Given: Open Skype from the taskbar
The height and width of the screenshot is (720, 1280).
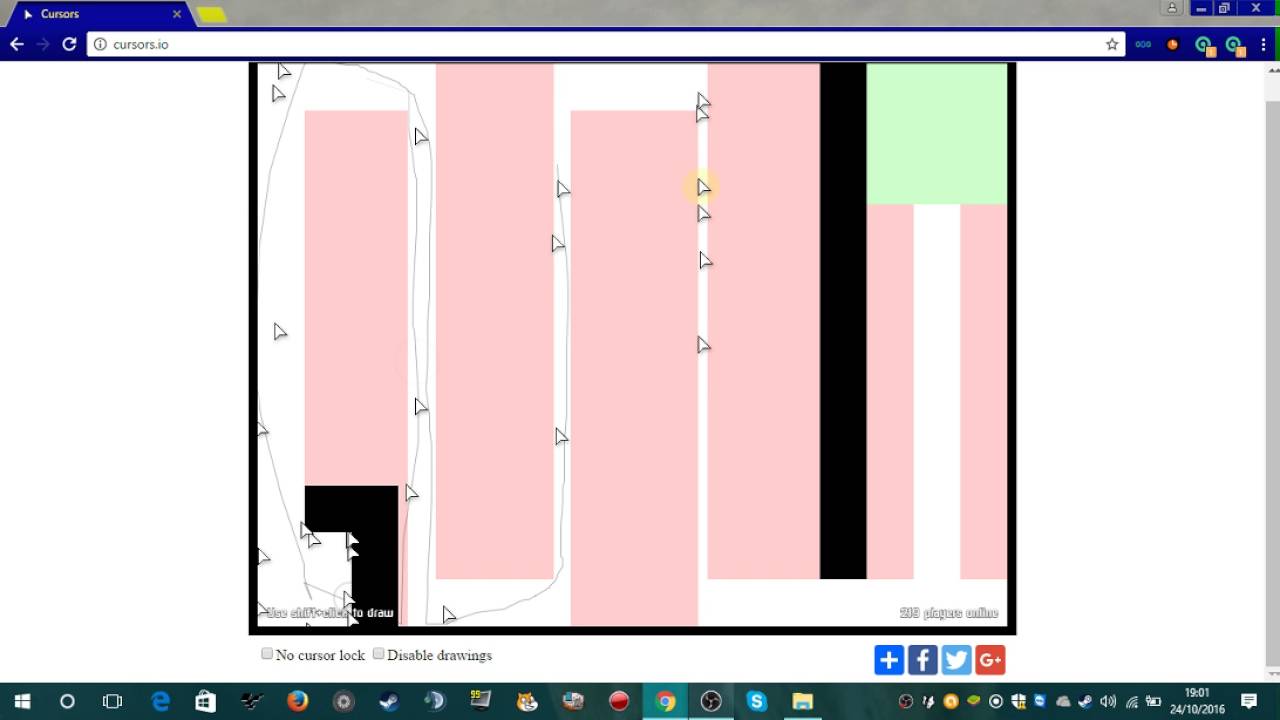Looking at the screenshot, I should click(x=757, y=701).
